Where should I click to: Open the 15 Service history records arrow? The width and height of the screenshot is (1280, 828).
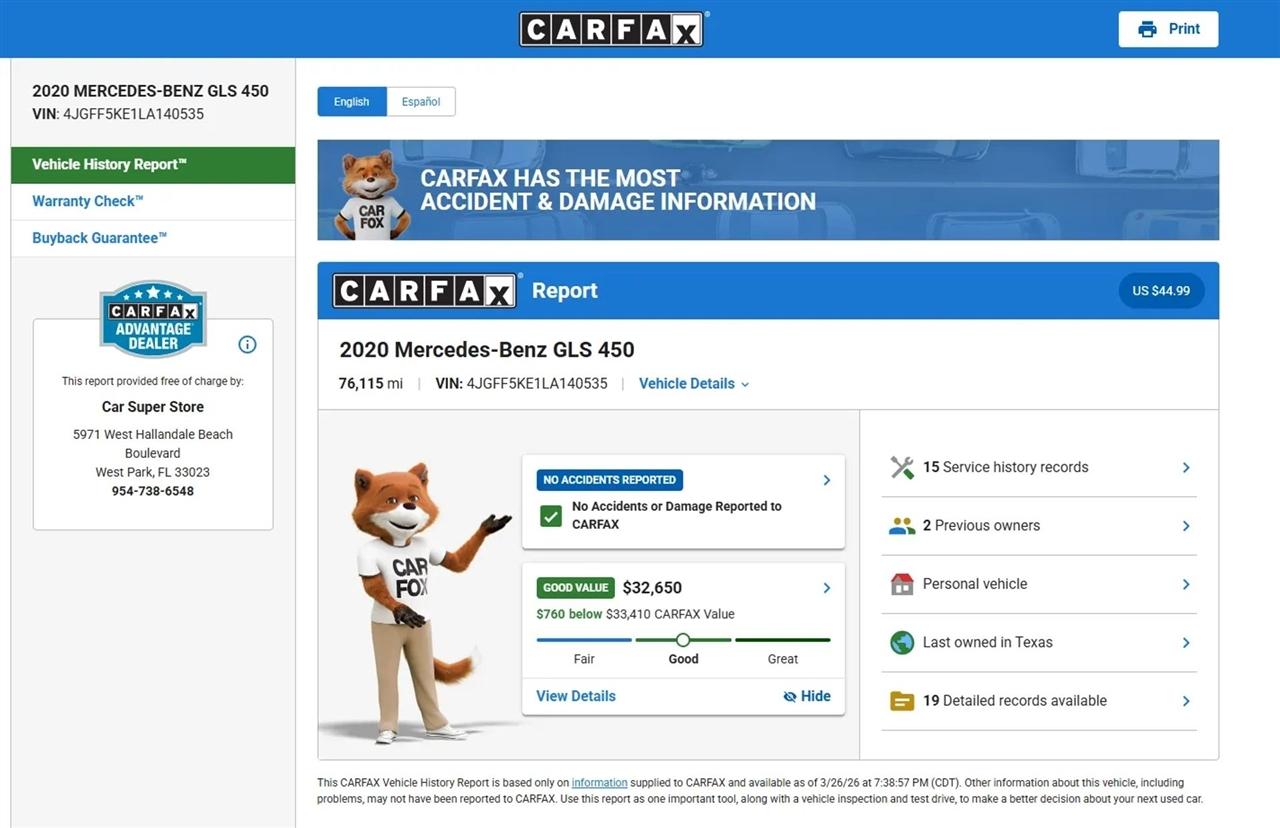click(1186, 467)
